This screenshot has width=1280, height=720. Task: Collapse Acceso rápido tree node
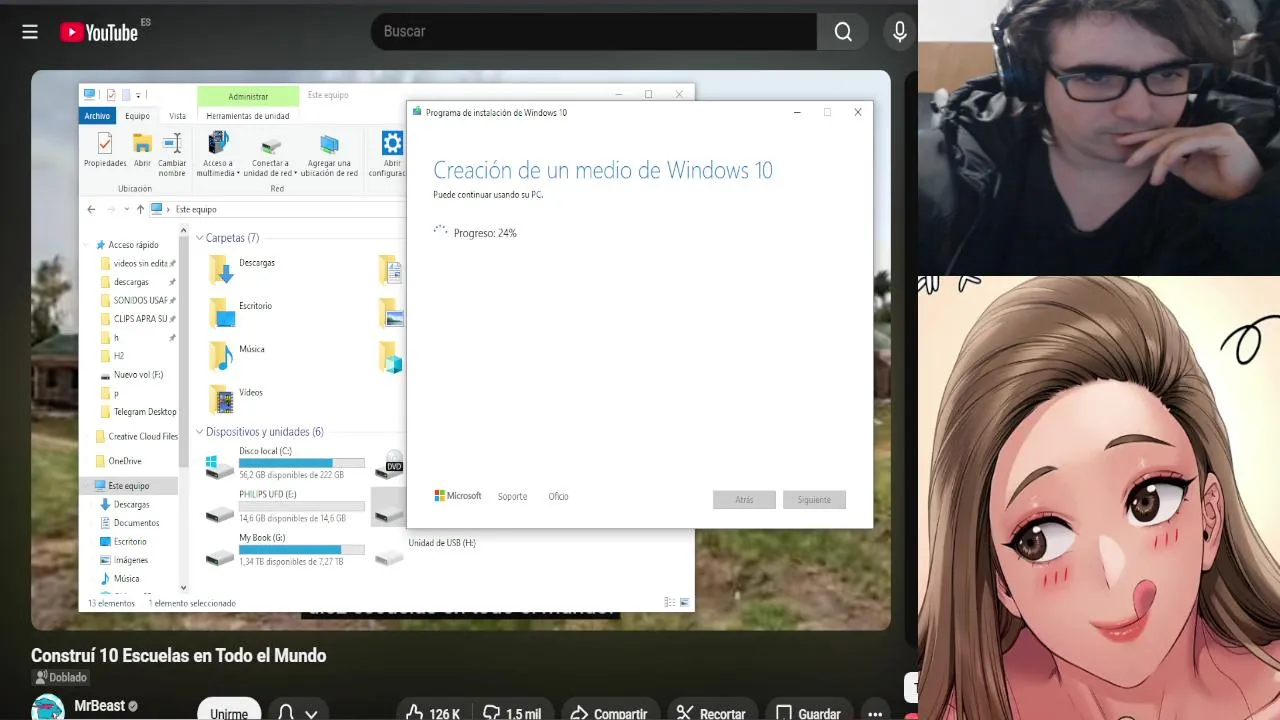pyautogui.click(x=87, y=245)
